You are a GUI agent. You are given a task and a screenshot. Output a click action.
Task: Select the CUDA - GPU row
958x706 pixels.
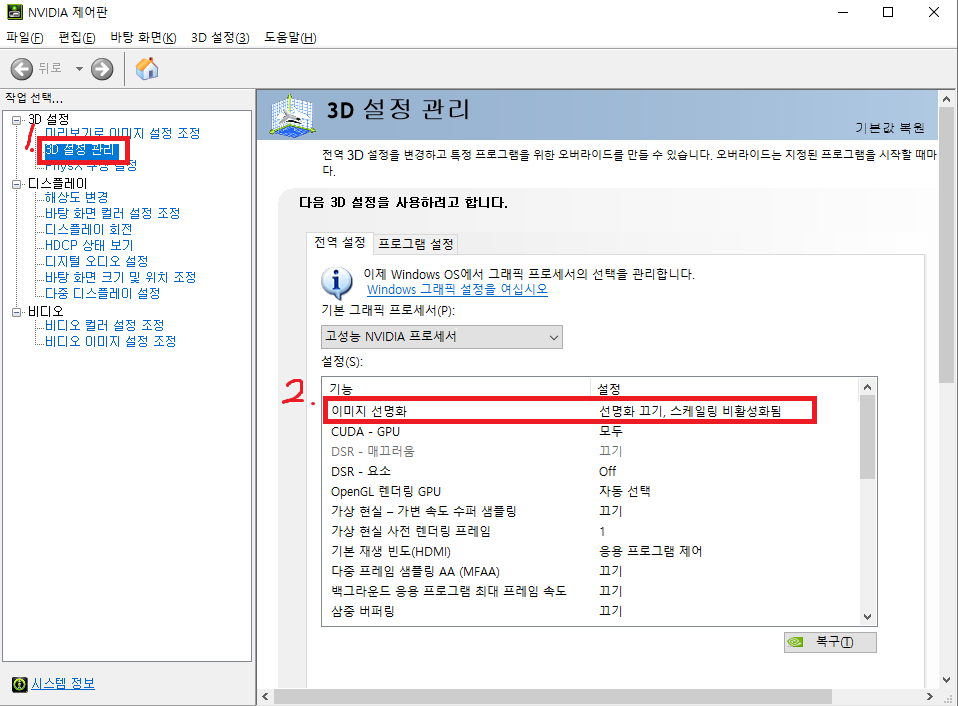[591, 432]
